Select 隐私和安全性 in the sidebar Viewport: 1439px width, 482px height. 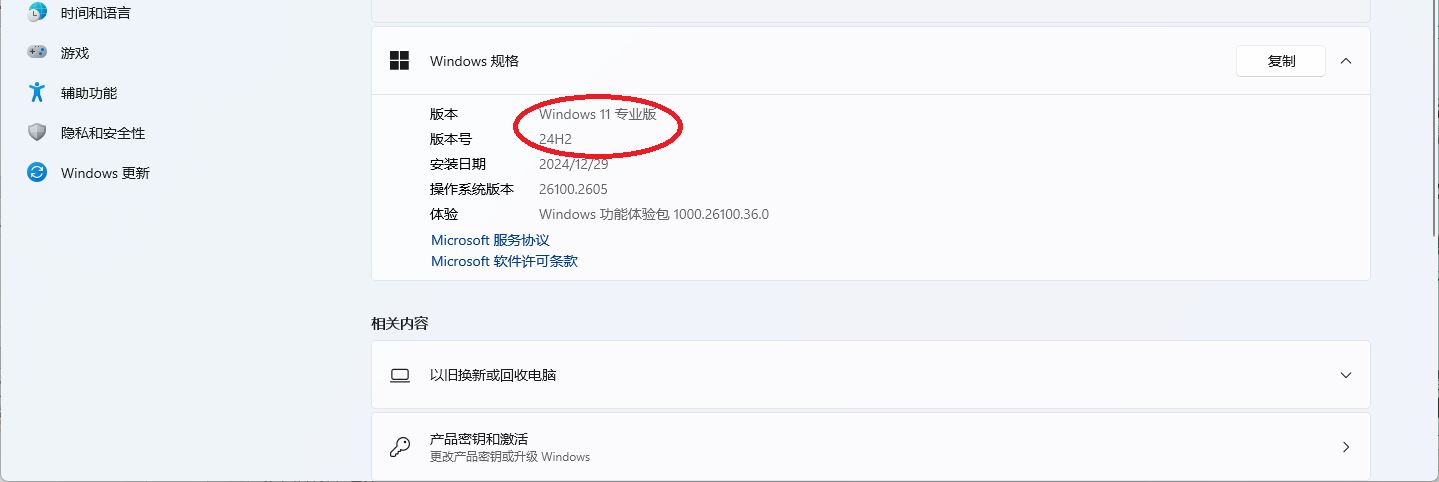pyautogui.click(x=103, y=133)
